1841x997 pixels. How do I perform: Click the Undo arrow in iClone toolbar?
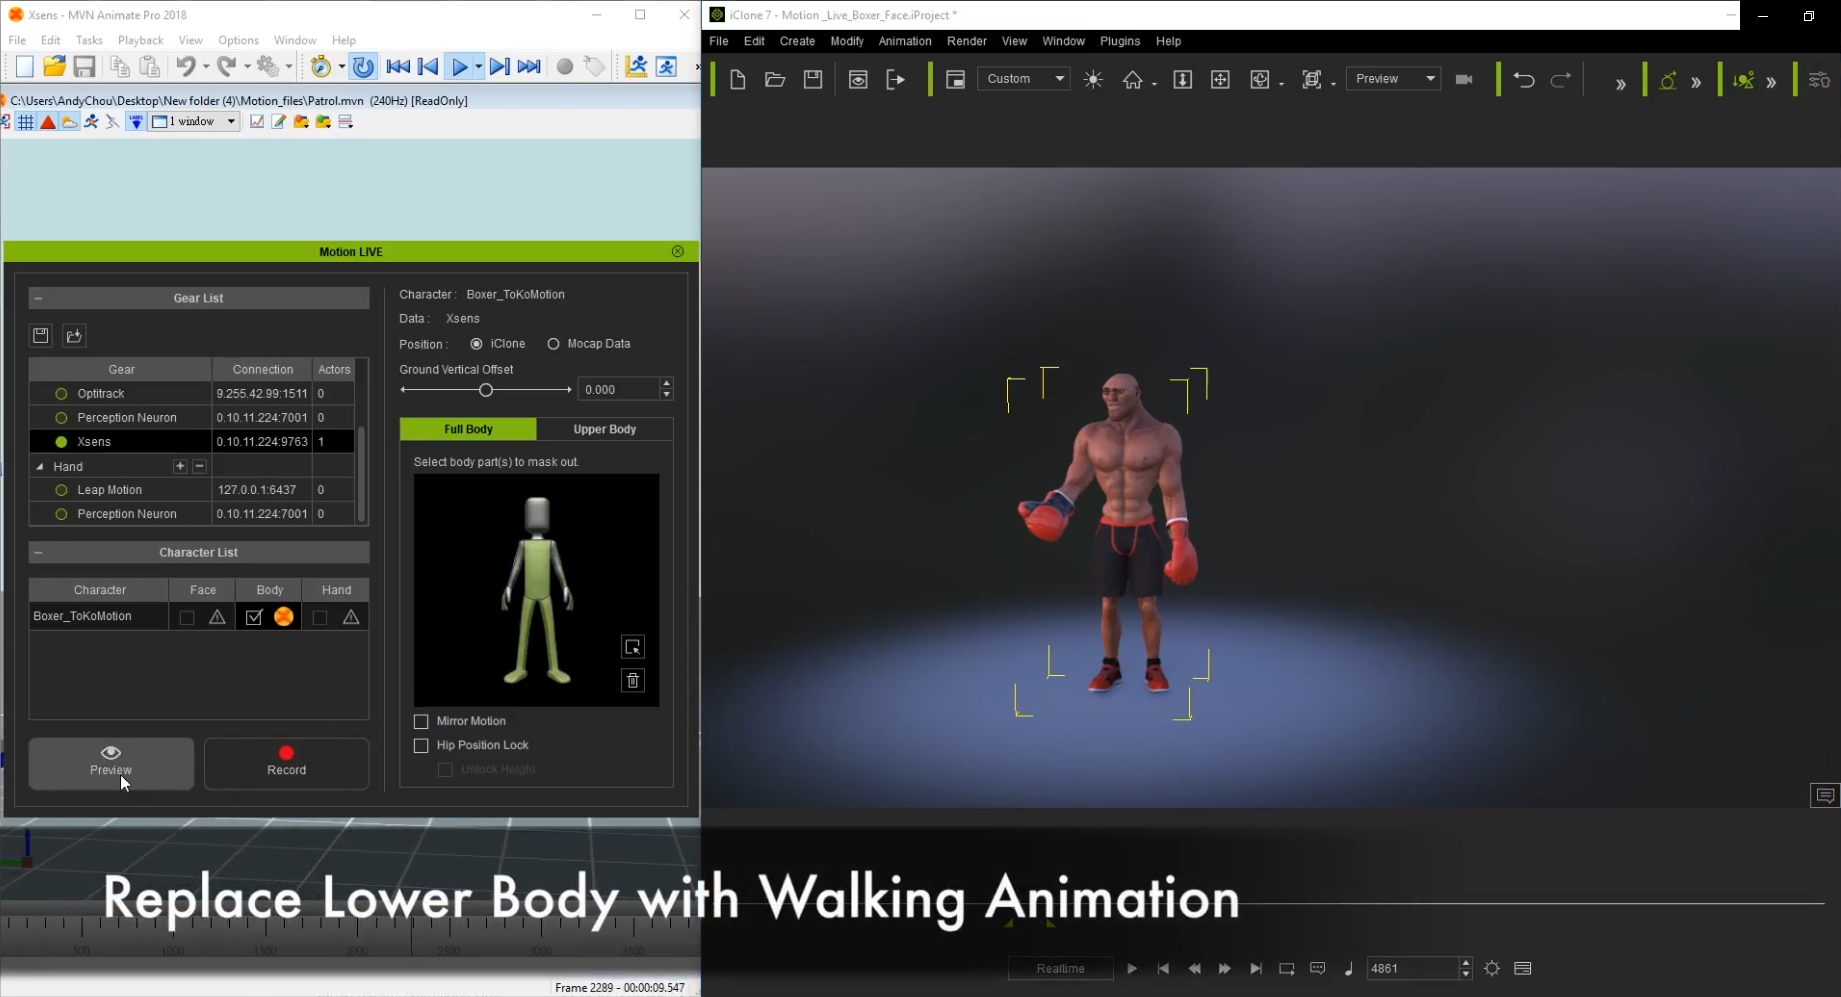click(x=1524, y=80)
